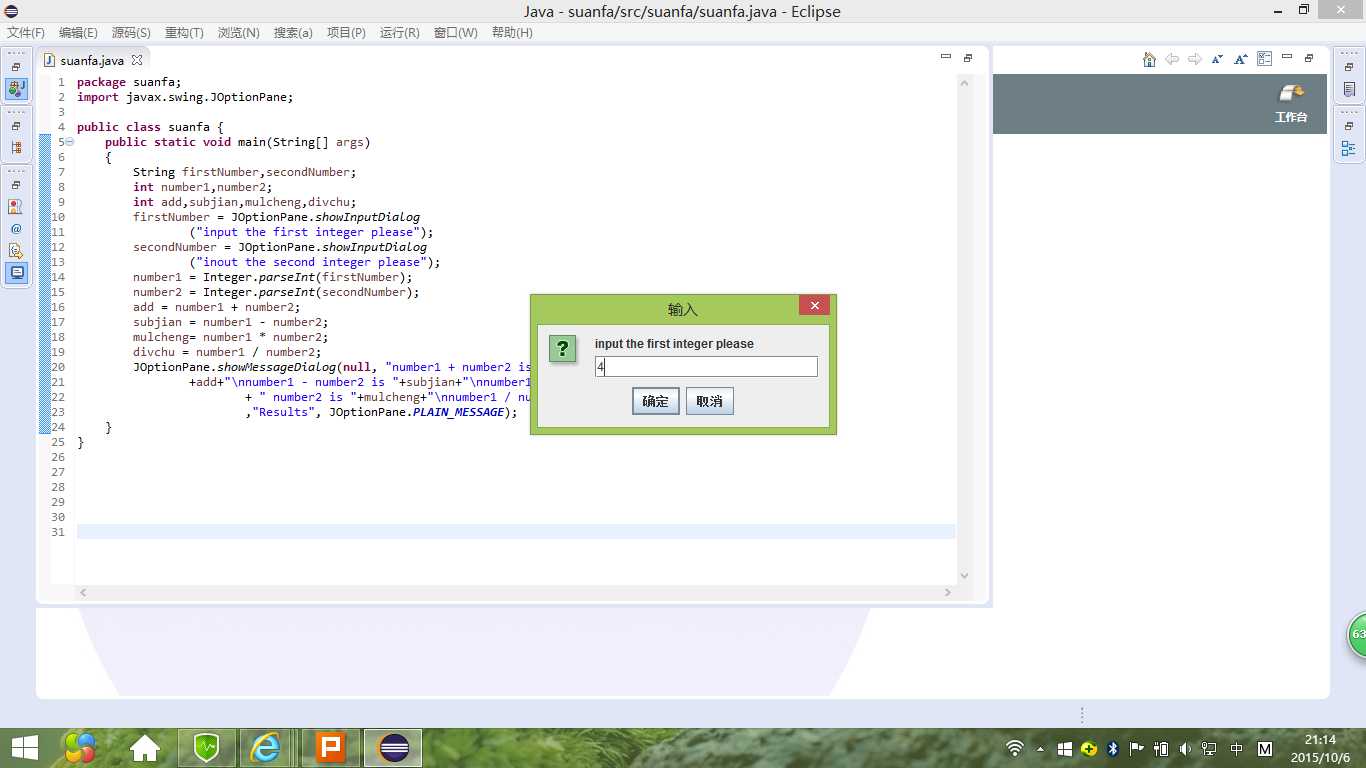Click 'public class suanfa {' line
1366x768 pixels.
point(150,127)
